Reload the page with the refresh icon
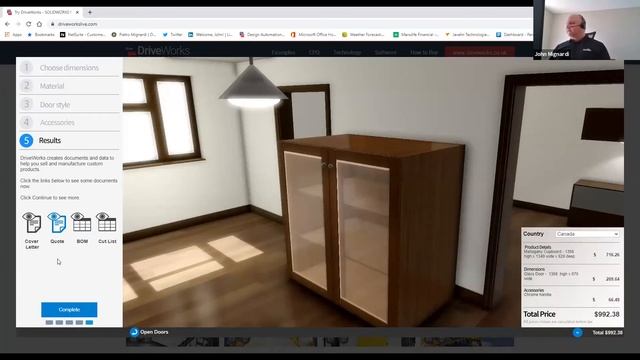This screenshot has height=360, width=640. point(29,24)
